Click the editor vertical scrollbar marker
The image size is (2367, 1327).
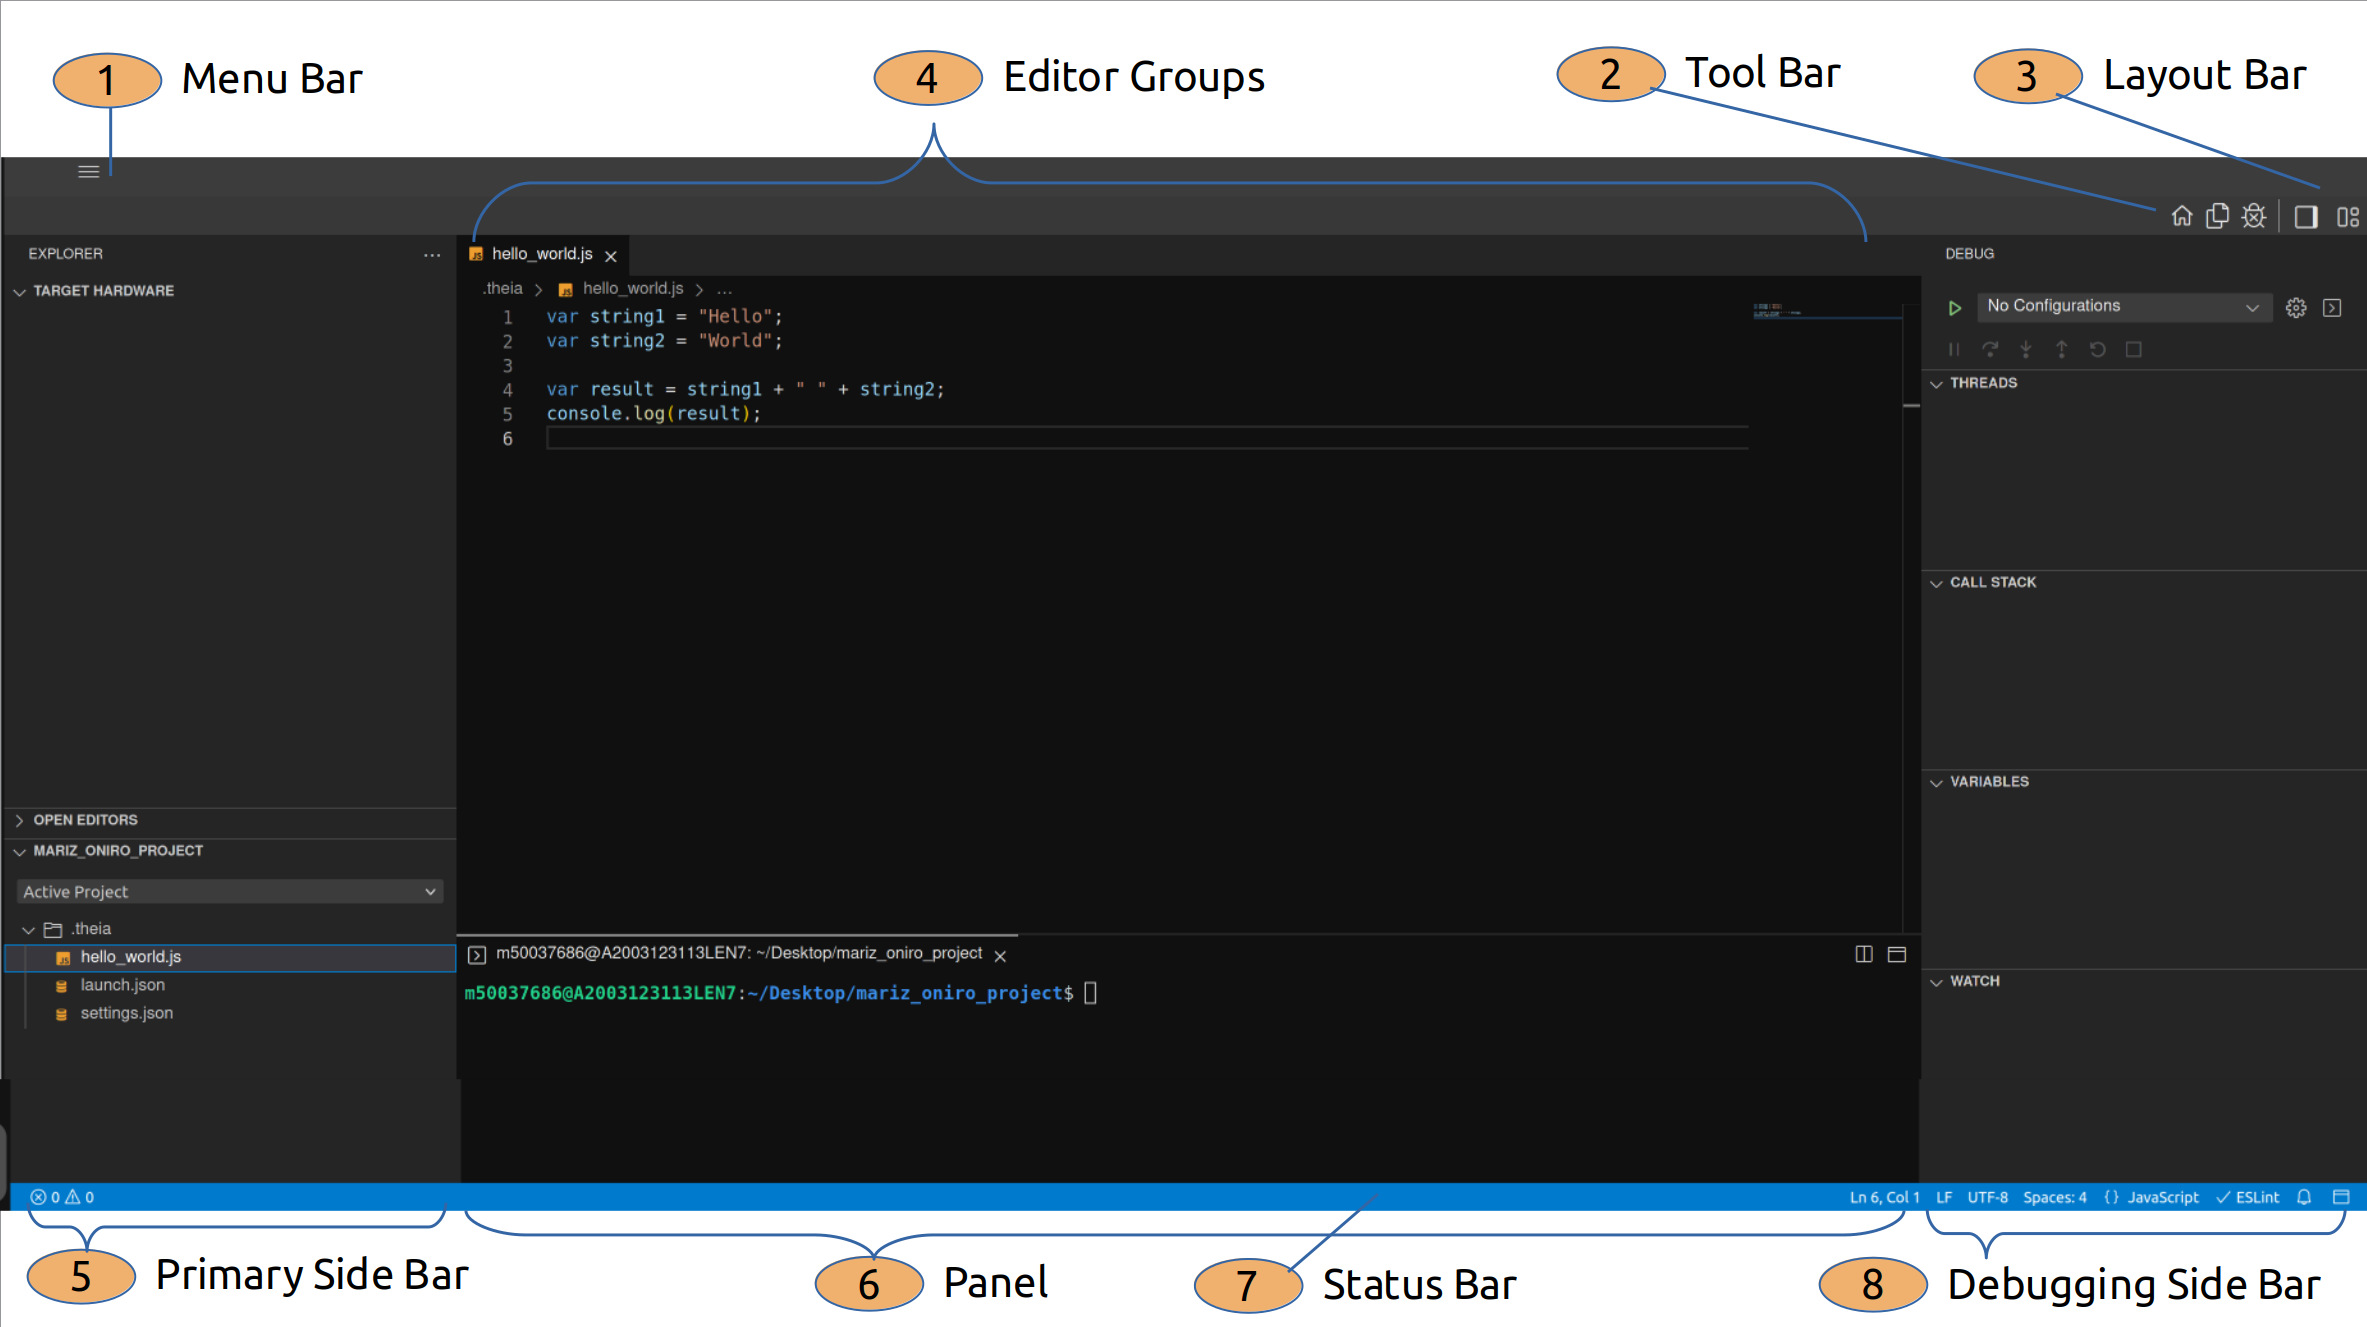(1911, 406)
